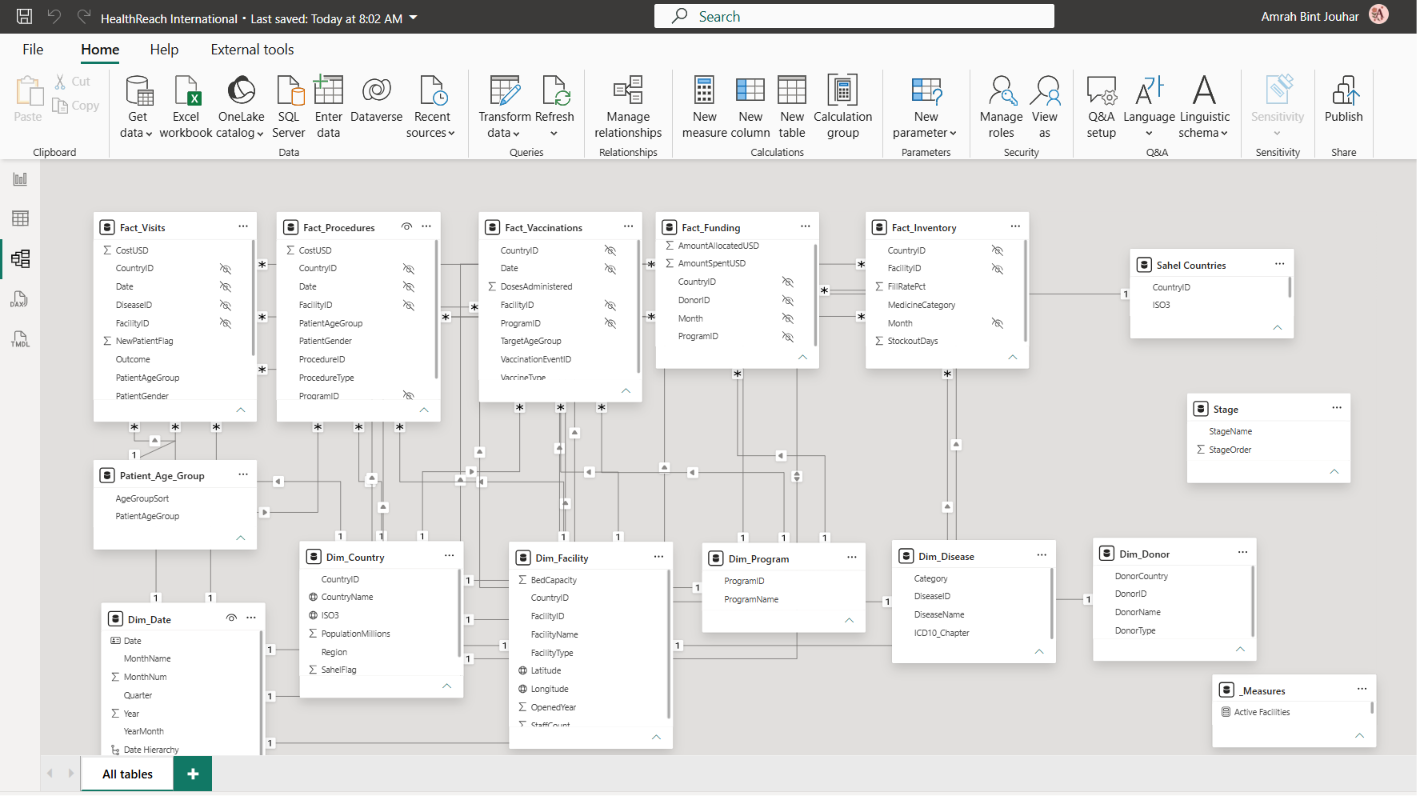The height and width of the screenshot is (796, 1417).
Task: Open the File menu
Action: click(x=33, y=49)
